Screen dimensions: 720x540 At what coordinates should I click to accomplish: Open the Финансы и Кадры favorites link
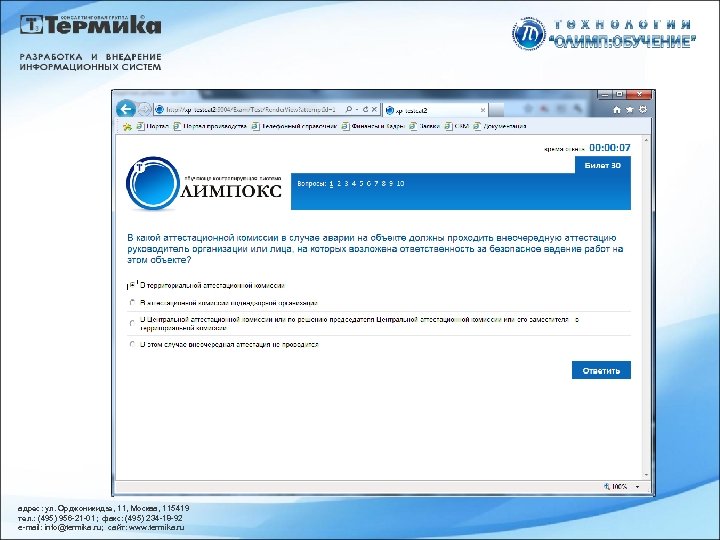coord(373,126)
